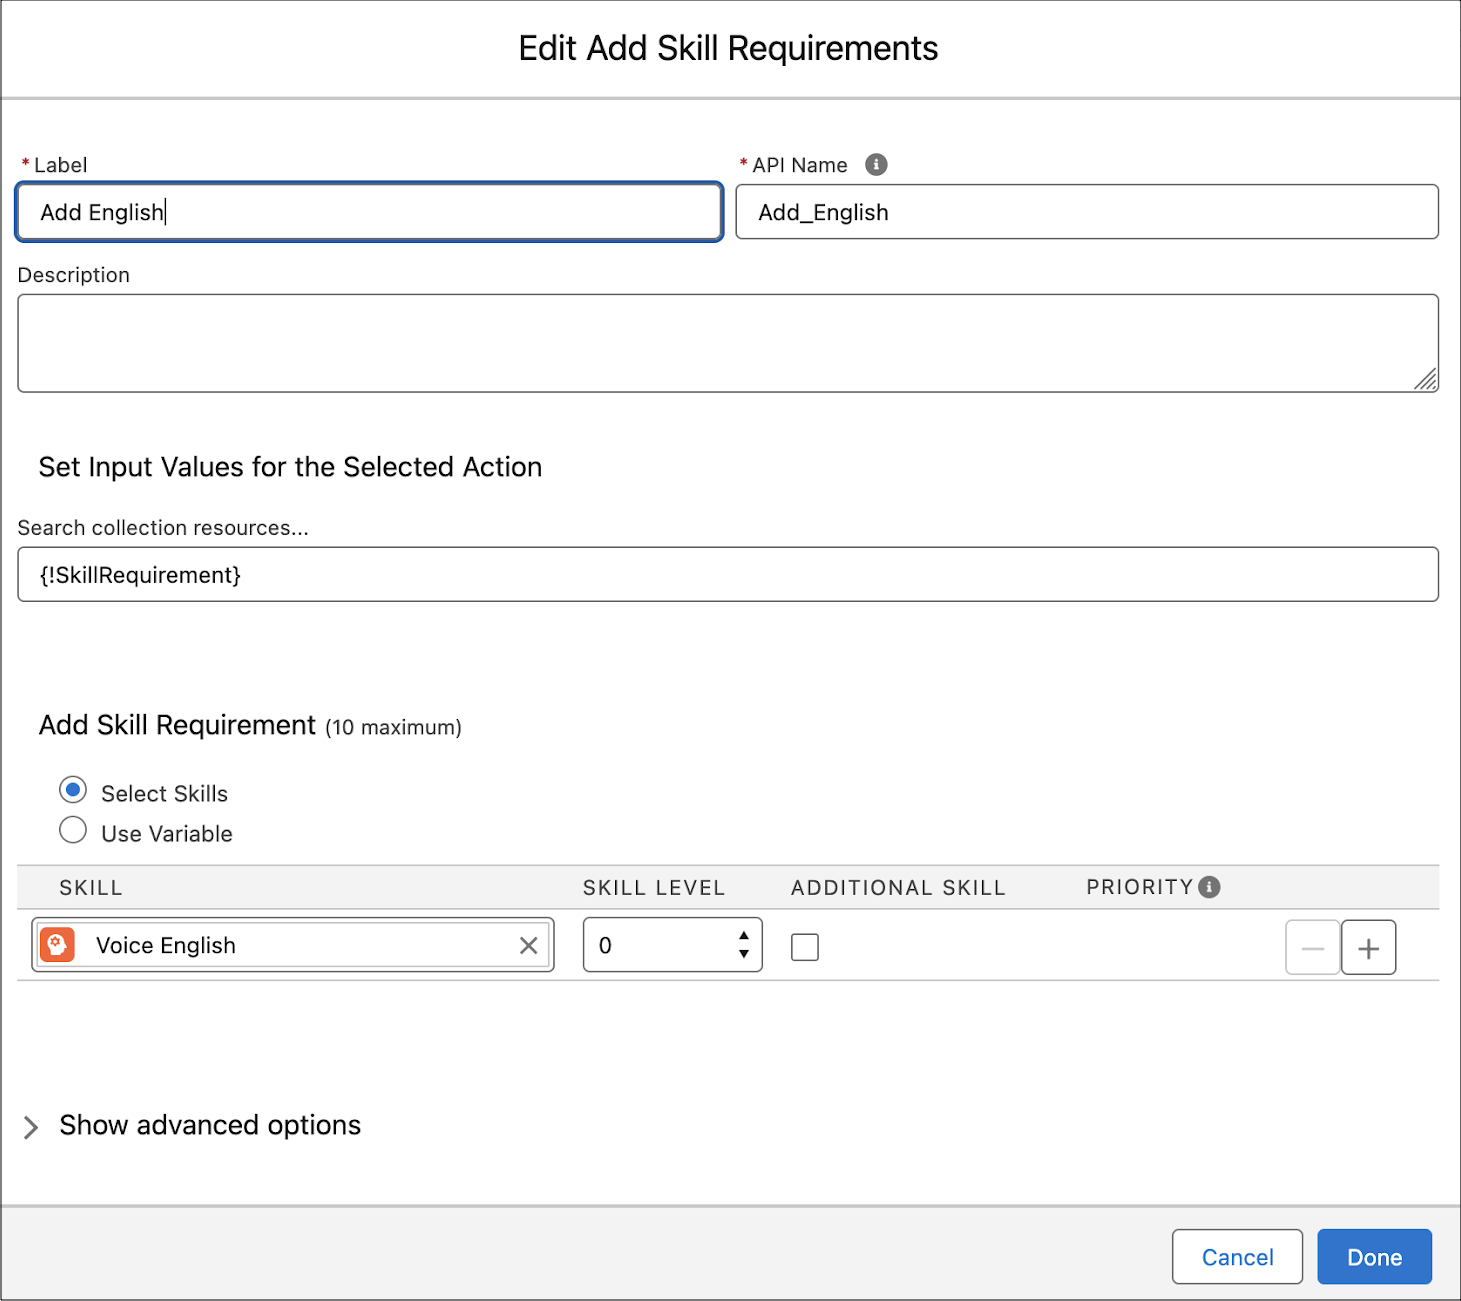Click the PRIORITY column header text
Screen dimensions: 1461x1301
tap(1140, 887)
